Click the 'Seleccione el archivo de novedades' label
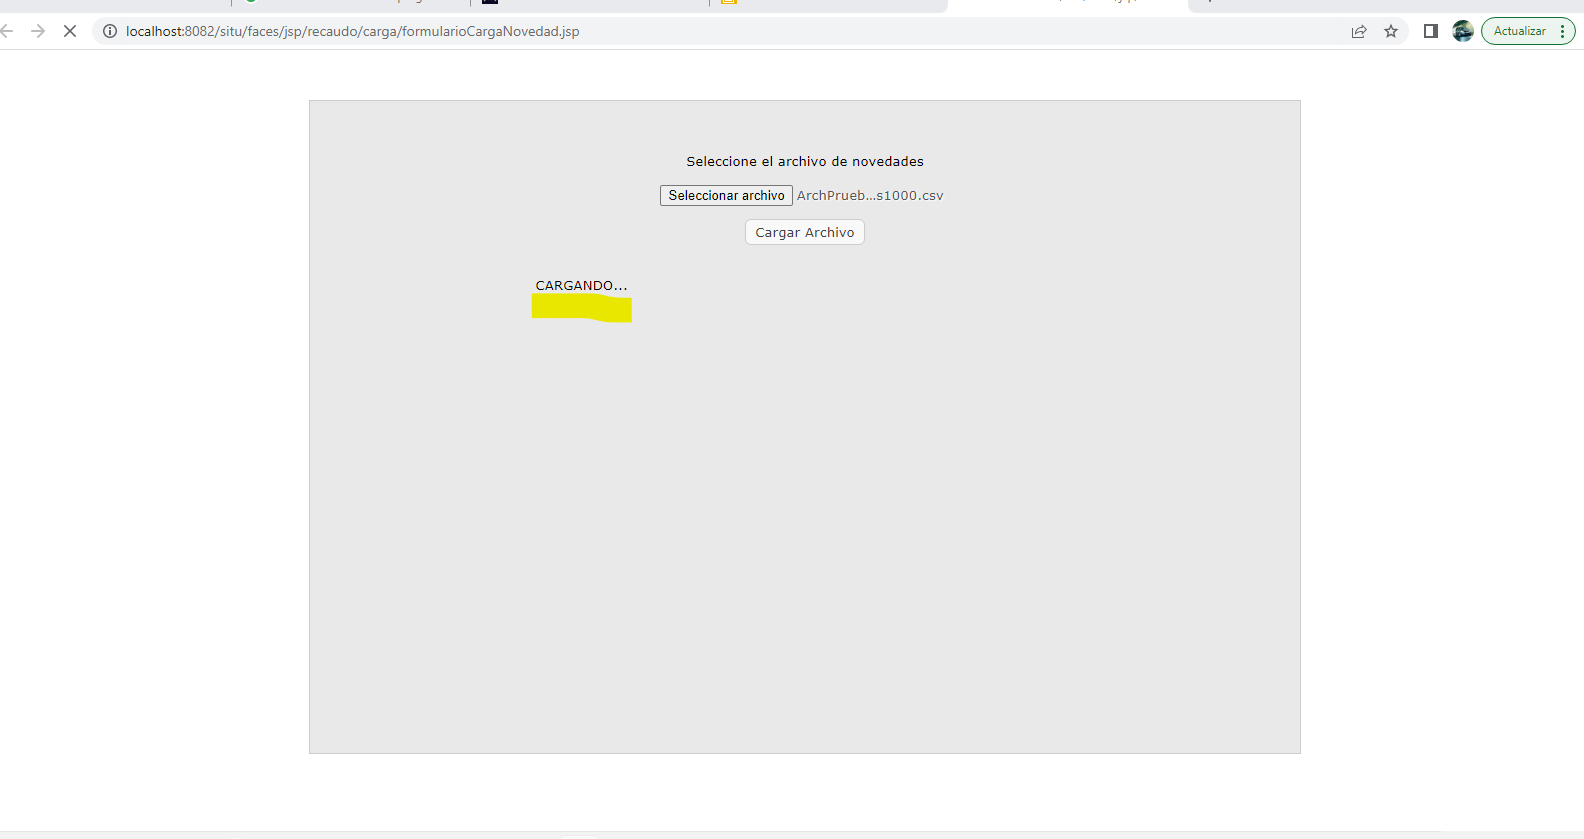Viewport: 1584px width, 839px height. [x=804, y=162]
